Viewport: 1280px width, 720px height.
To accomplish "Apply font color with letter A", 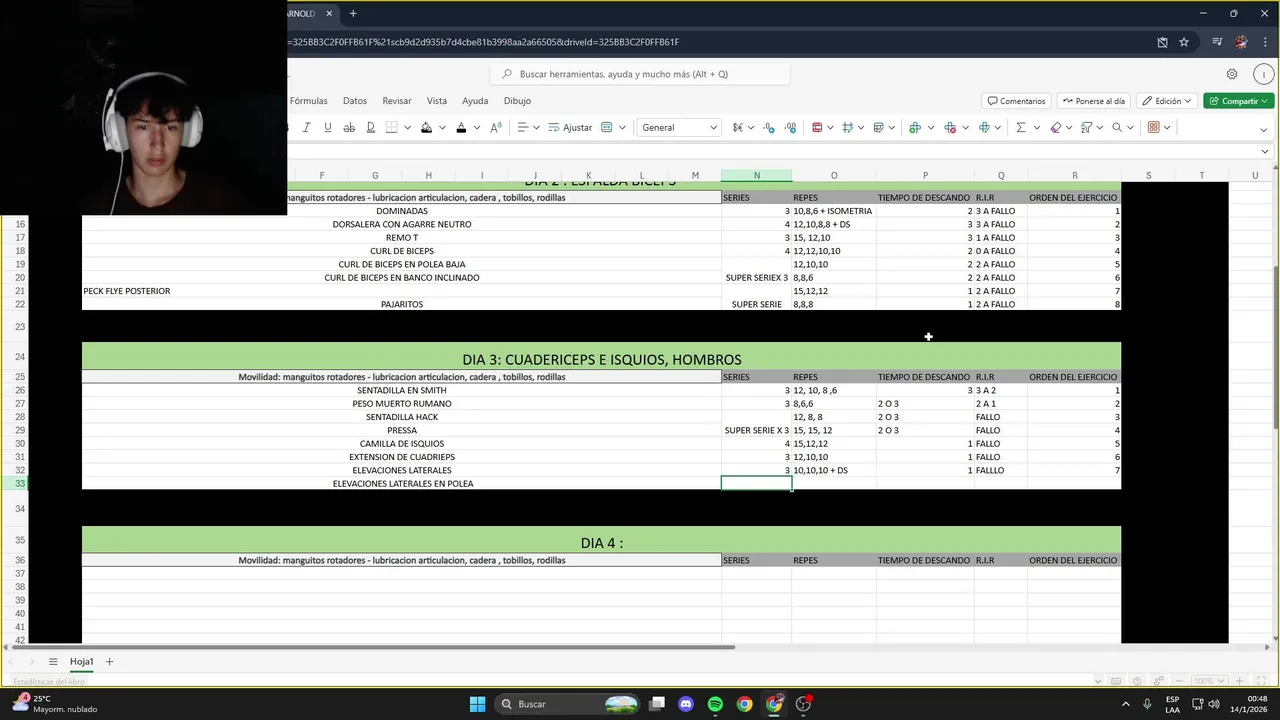I will [461, 128].
